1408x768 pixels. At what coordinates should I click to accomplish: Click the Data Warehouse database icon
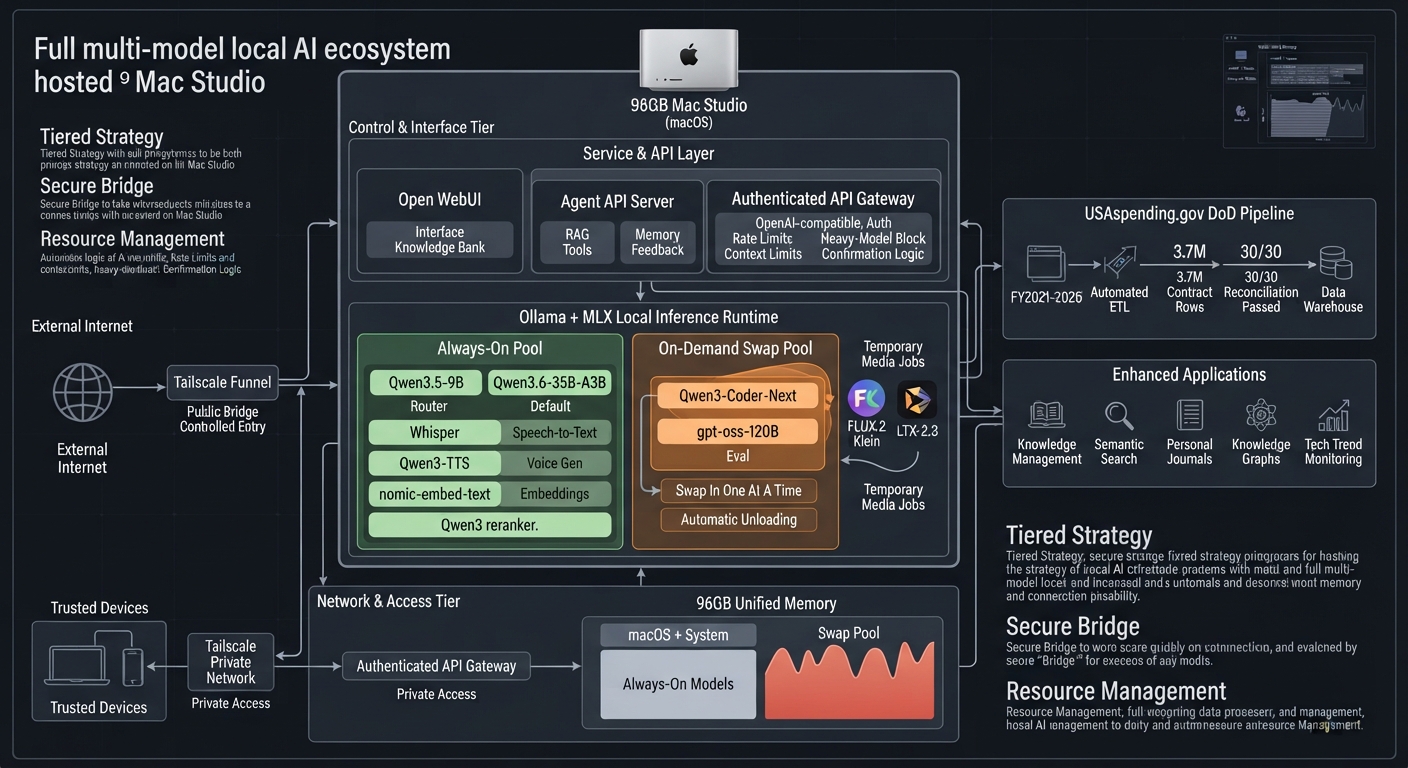pos(1335,263)
